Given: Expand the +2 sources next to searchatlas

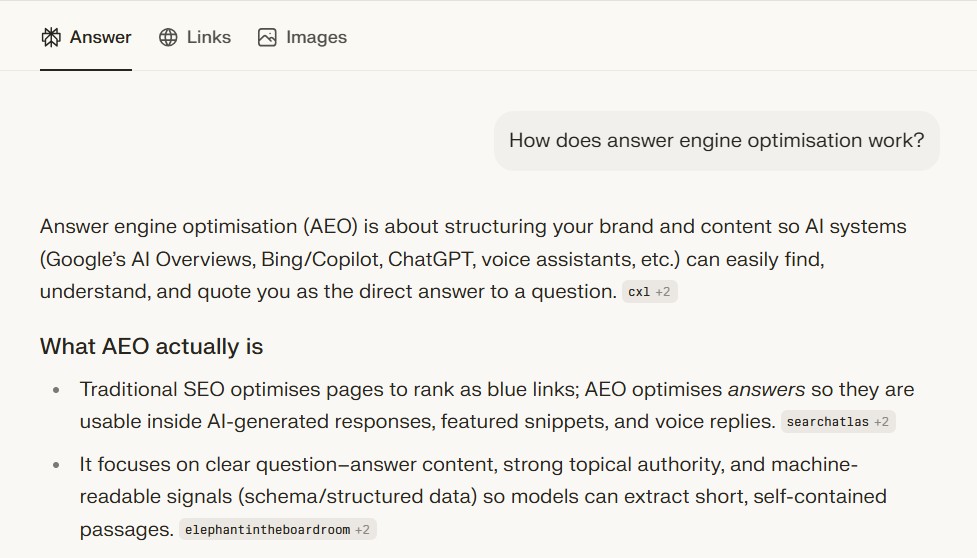Looking at the screenshot, I should (881, 422).
